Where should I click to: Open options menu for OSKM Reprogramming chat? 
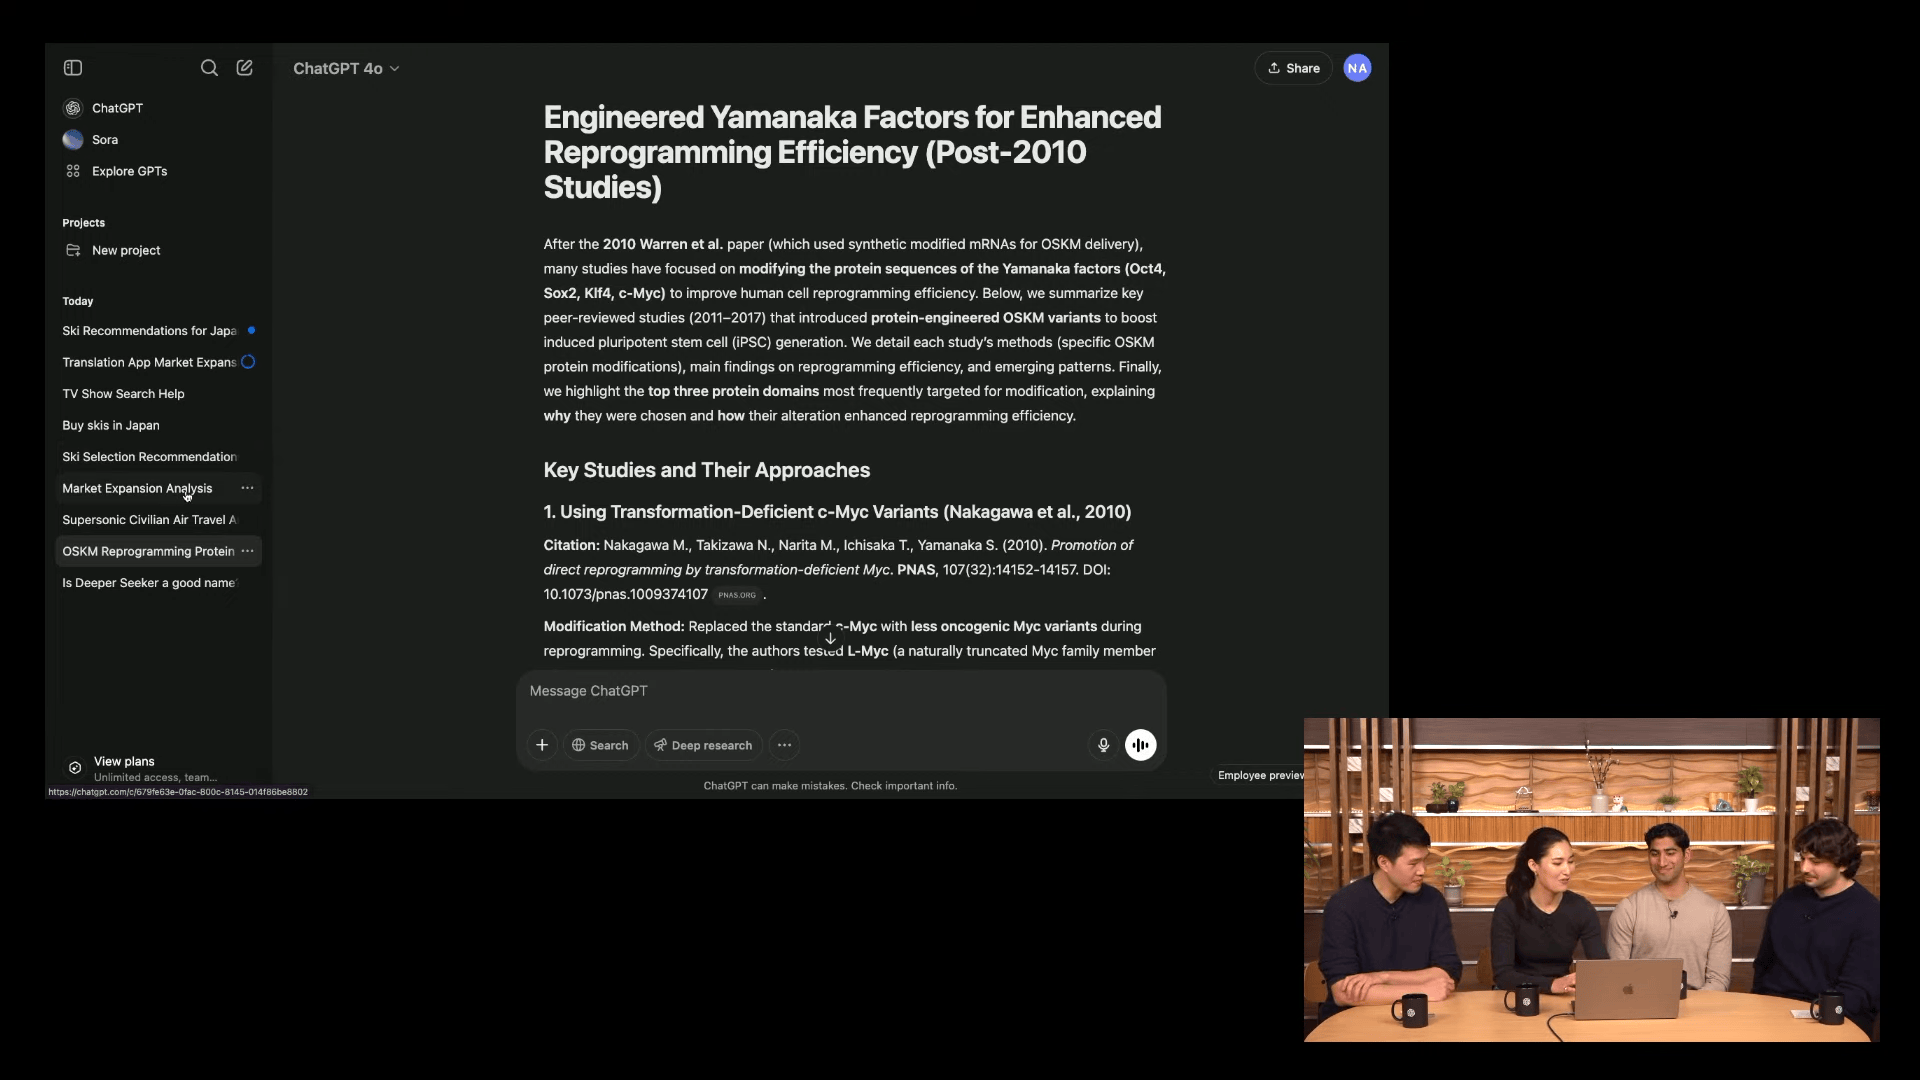(x=247, y=551)
